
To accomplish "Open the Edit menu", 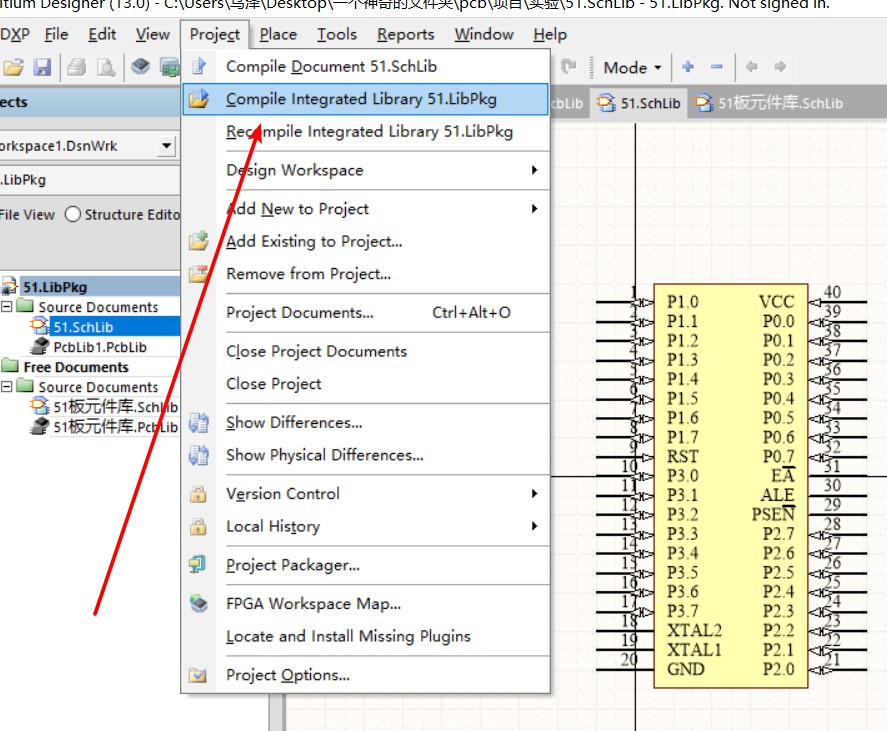I will click(102, 35).
